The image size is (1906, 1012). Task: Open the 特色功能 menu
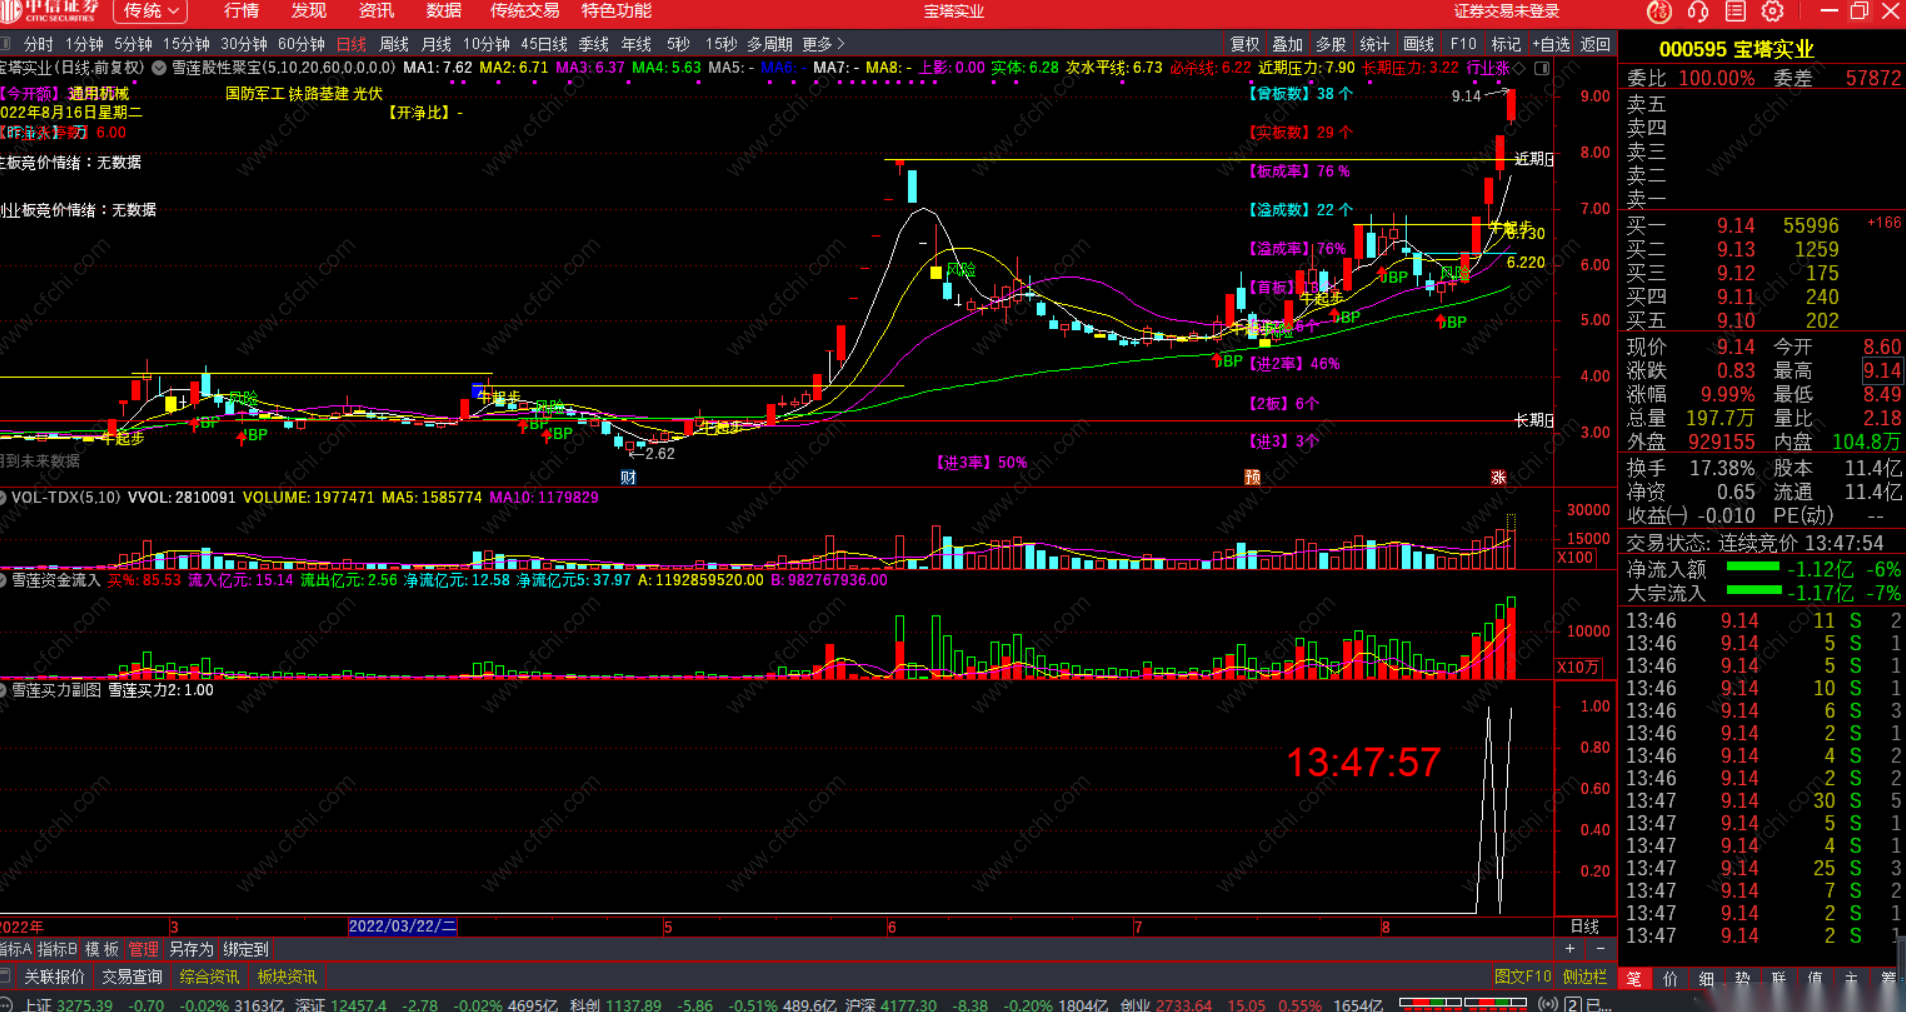coord(616,11)
